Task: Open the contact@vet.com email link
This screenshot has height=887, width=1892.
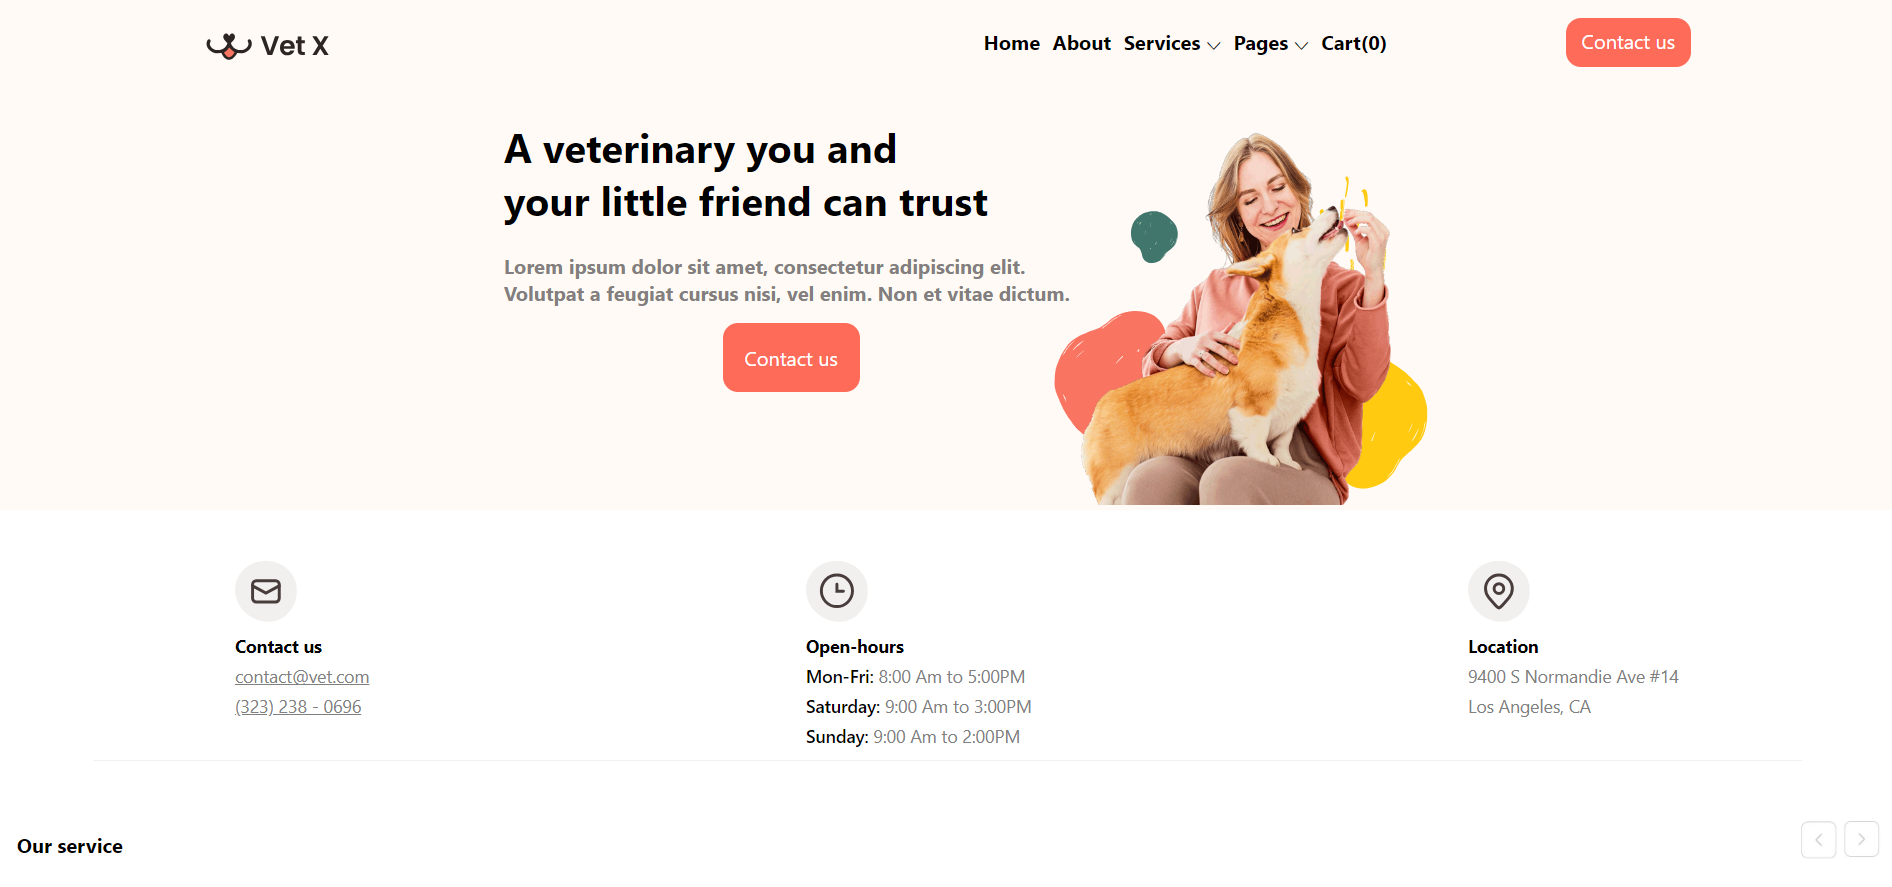Action: (302, 677)
